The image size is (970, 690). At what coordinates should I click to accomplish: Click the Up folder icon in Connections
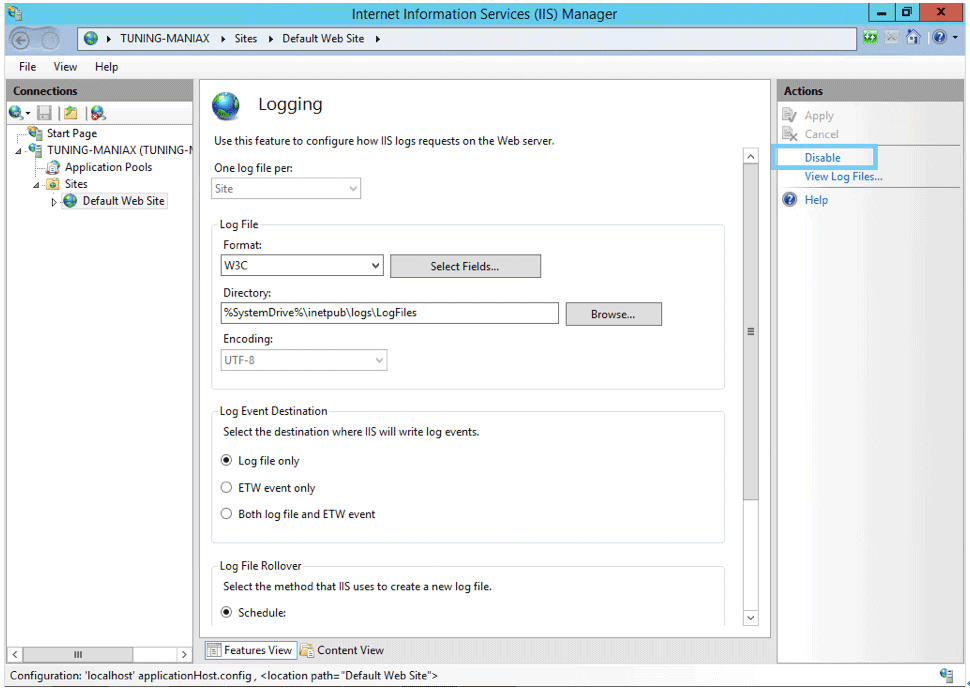coord(71,113)
